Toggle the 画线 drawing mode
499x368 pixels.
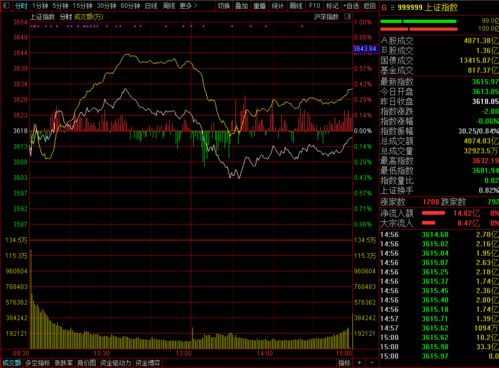click(295, 6)
